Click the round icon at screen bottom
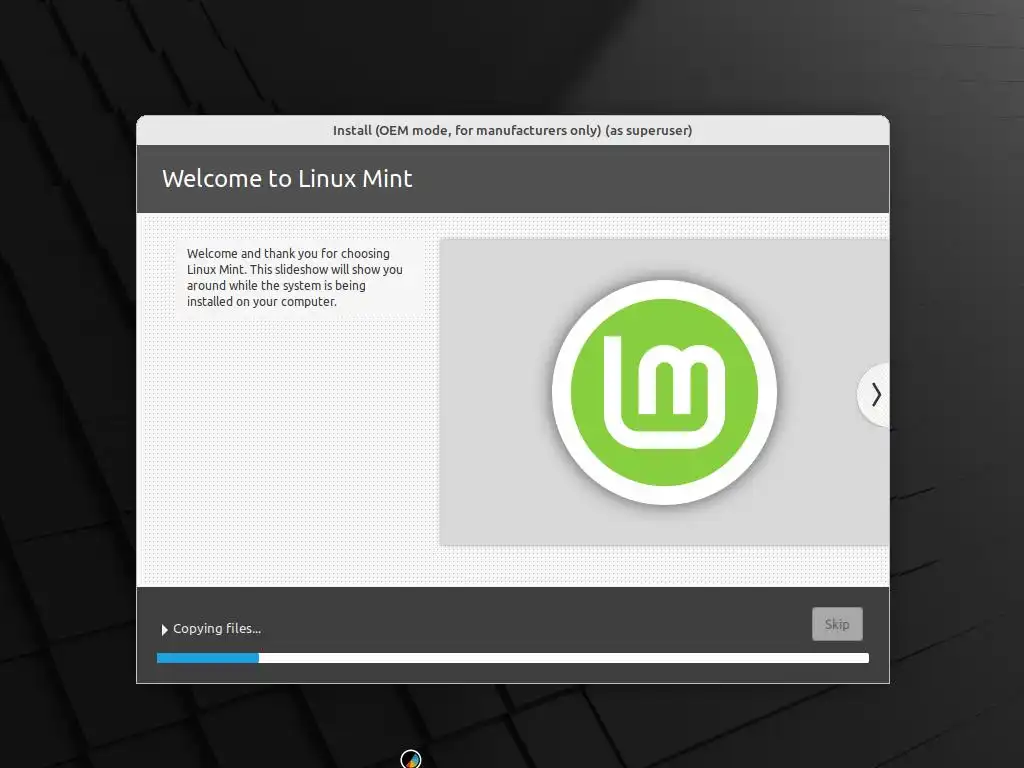 pos(411,759)
